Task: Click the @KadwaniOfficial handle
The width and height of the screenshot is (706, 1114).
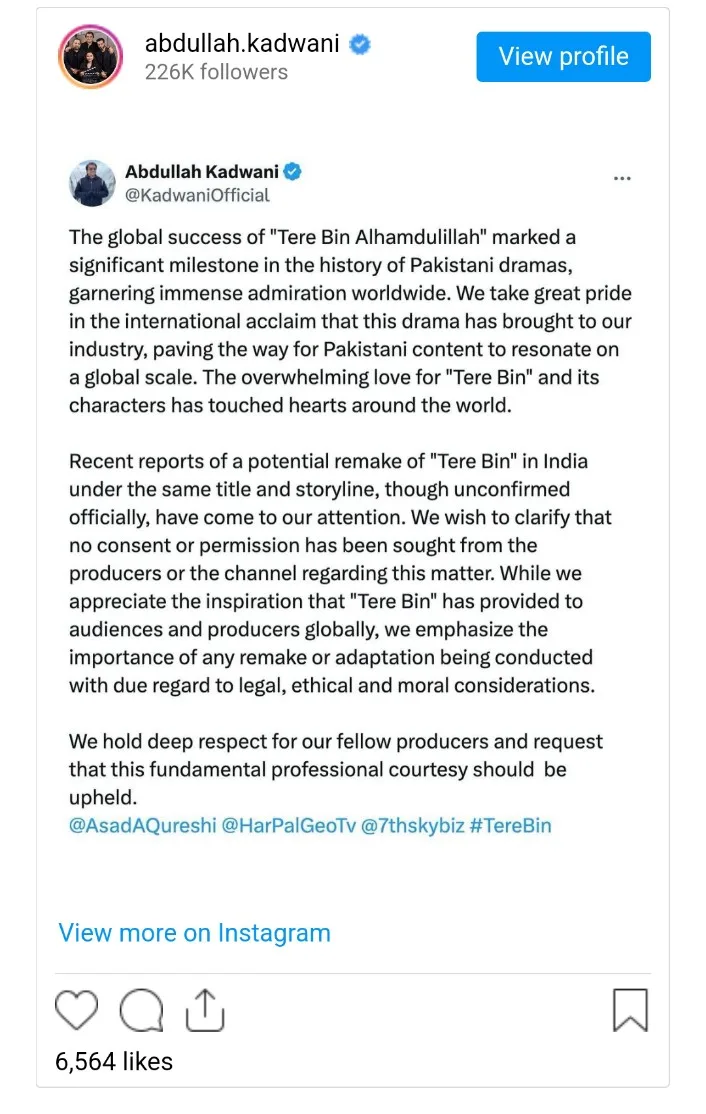Action: click(x=197, y=195)
